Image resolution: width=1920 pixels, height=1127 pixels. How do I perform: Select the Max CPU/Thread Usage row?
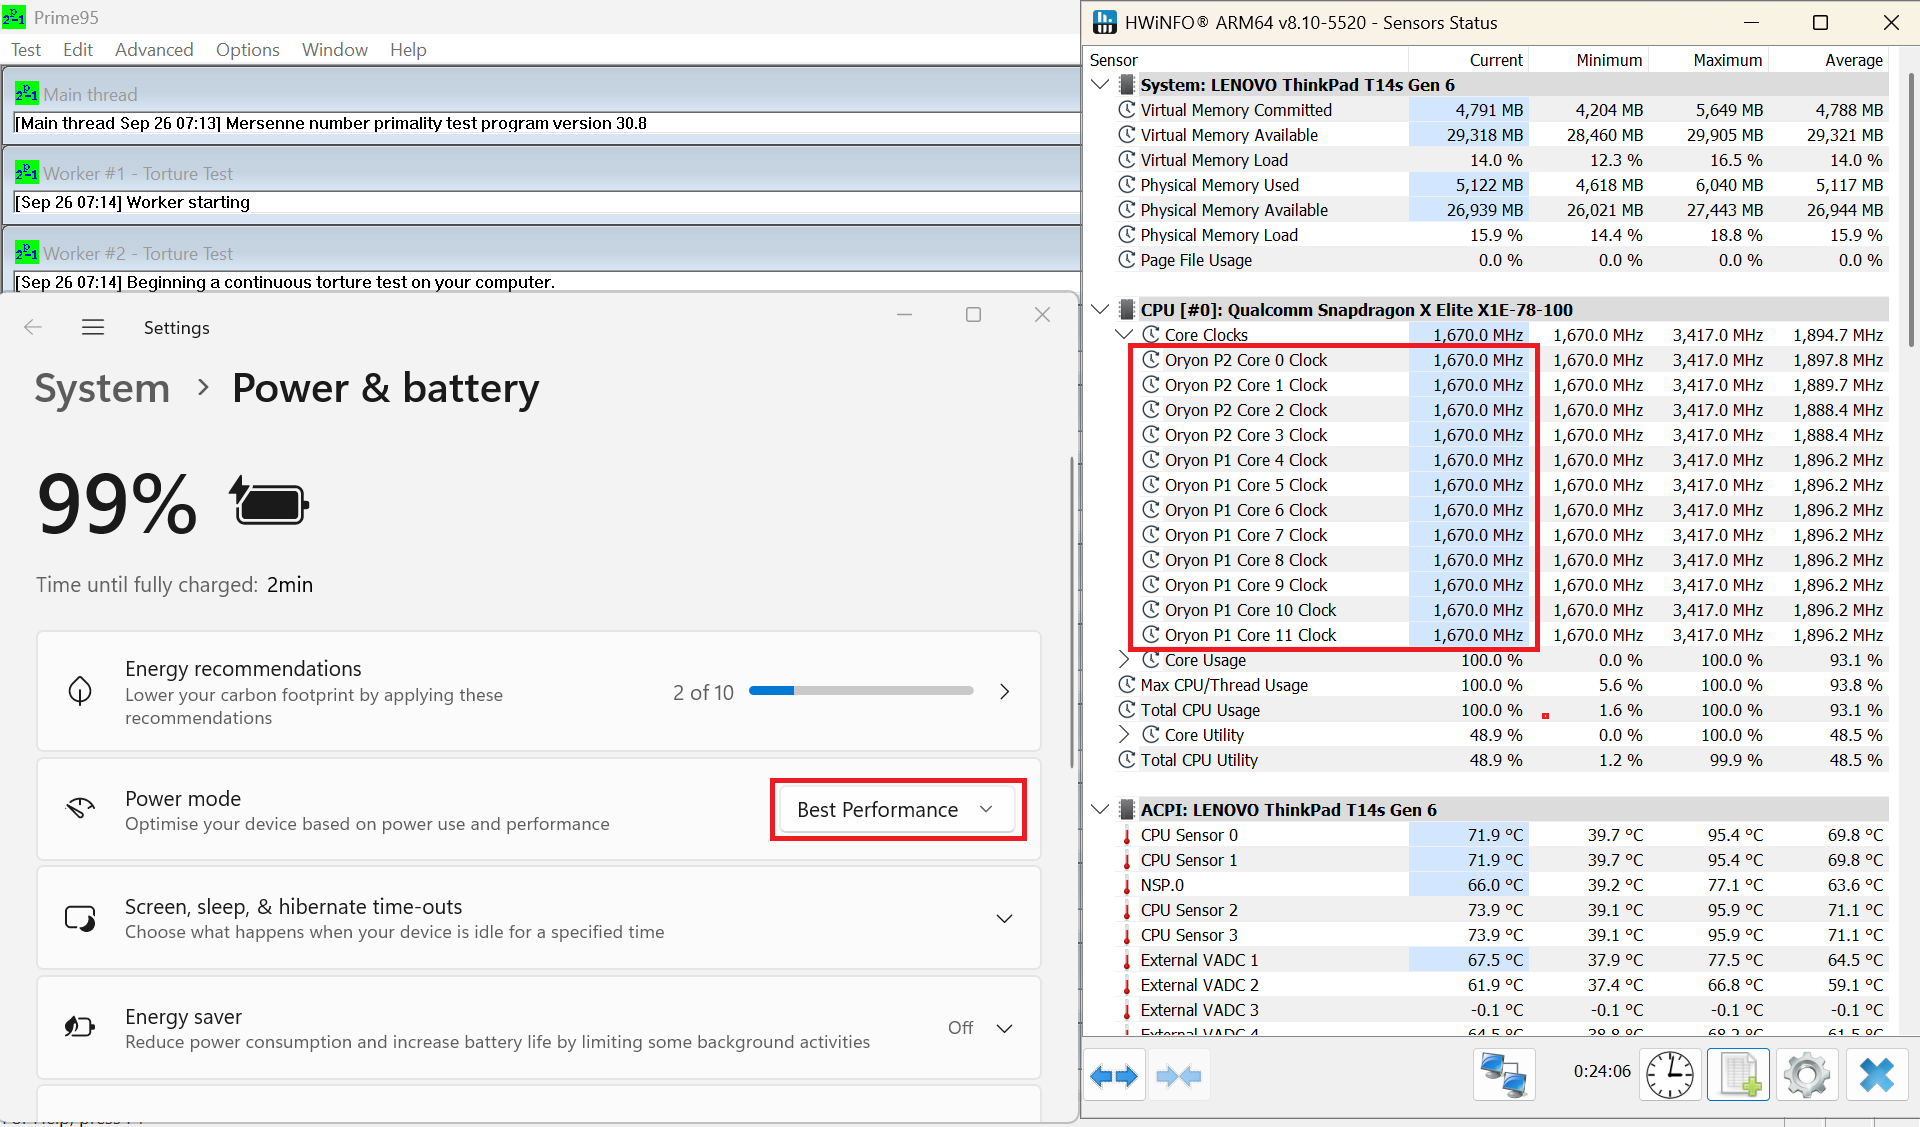point(1500,685)
